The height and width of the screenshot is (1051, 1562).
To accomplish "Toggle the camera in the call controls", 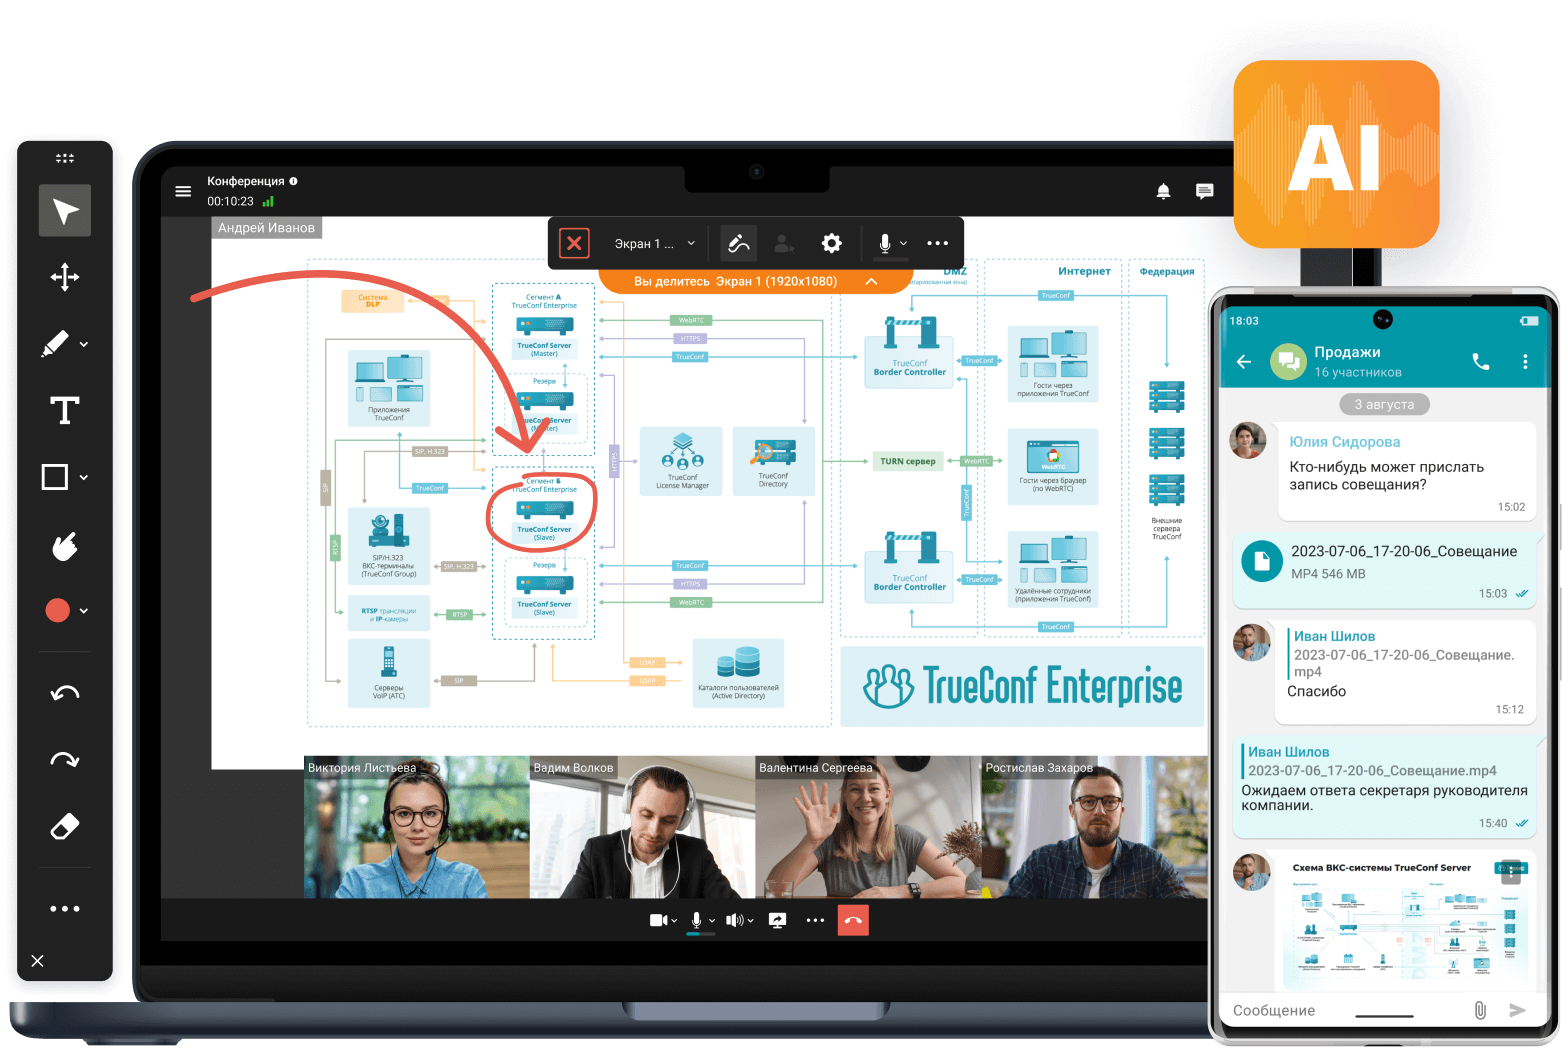I will click(x=658, y=920).
